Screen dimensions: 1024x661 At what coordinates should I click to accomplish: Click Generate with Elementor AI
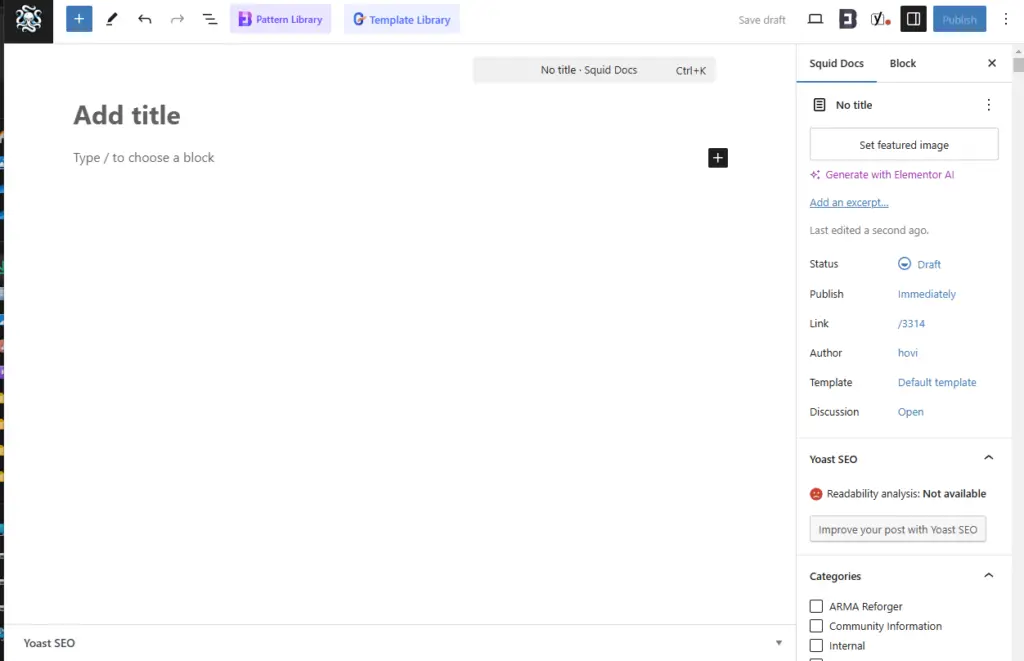point(882,174)
